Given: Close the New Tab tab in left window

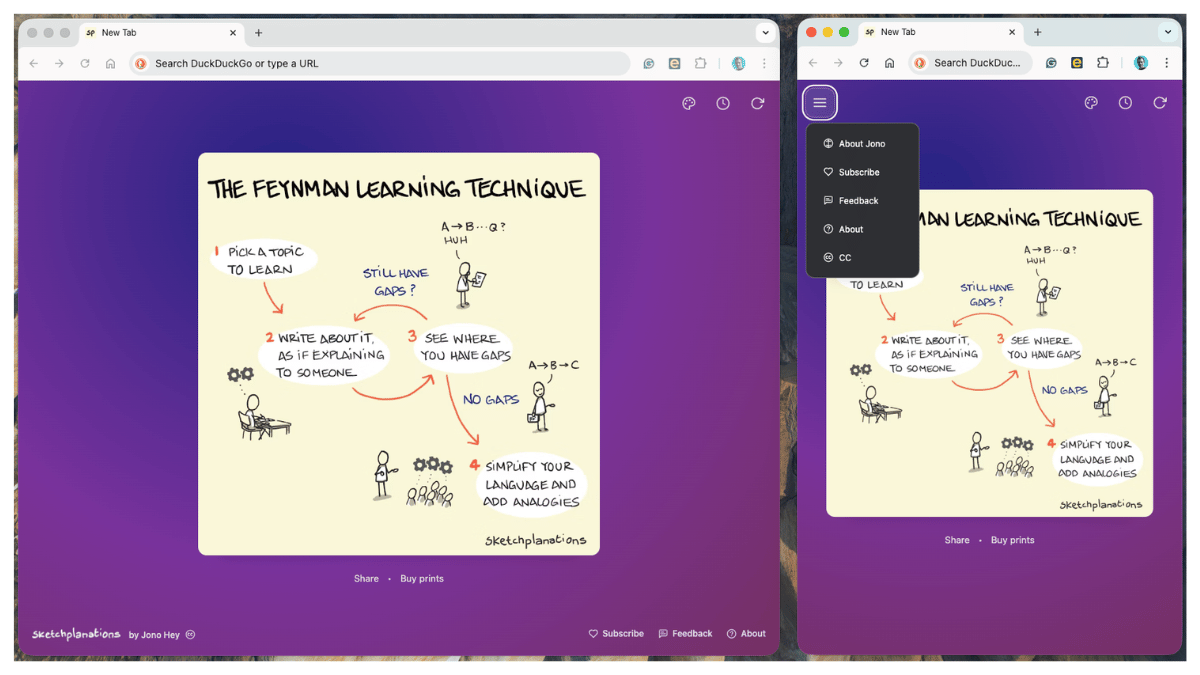Looking at the screenshot, I should (233, 33).
